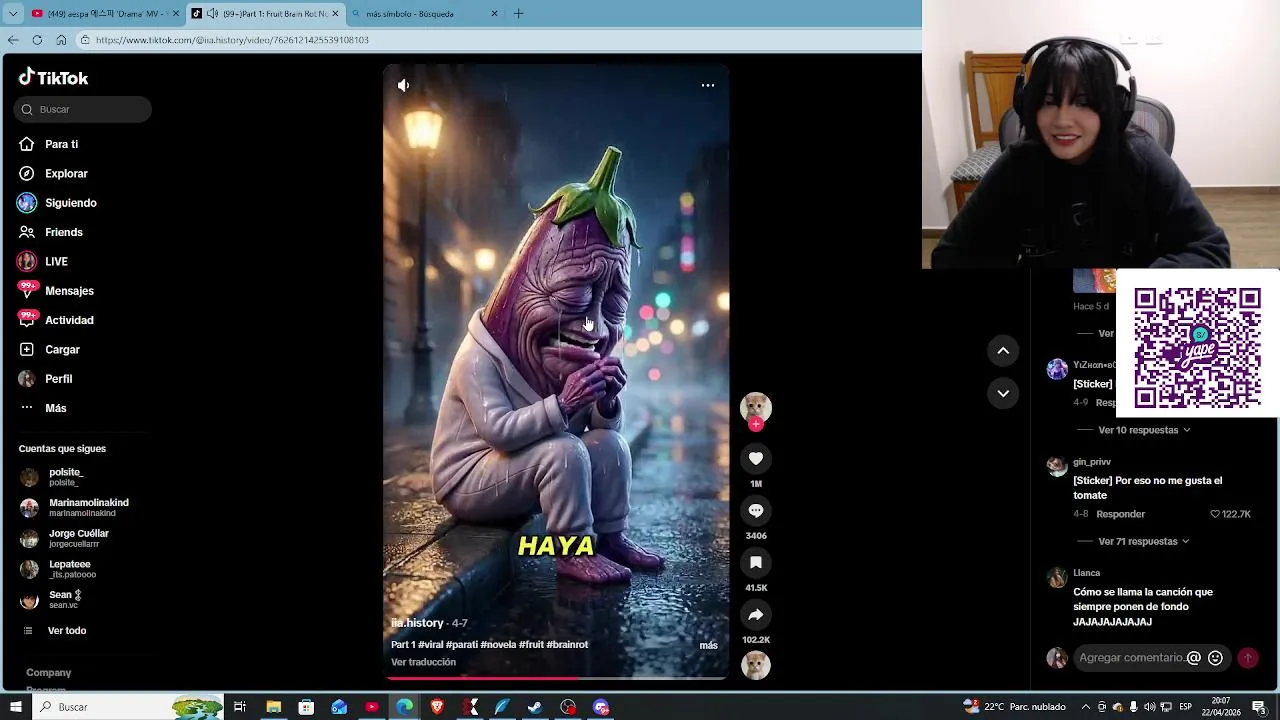
Task: Click Ver traducción under the caption
Action: coord(423,662)
